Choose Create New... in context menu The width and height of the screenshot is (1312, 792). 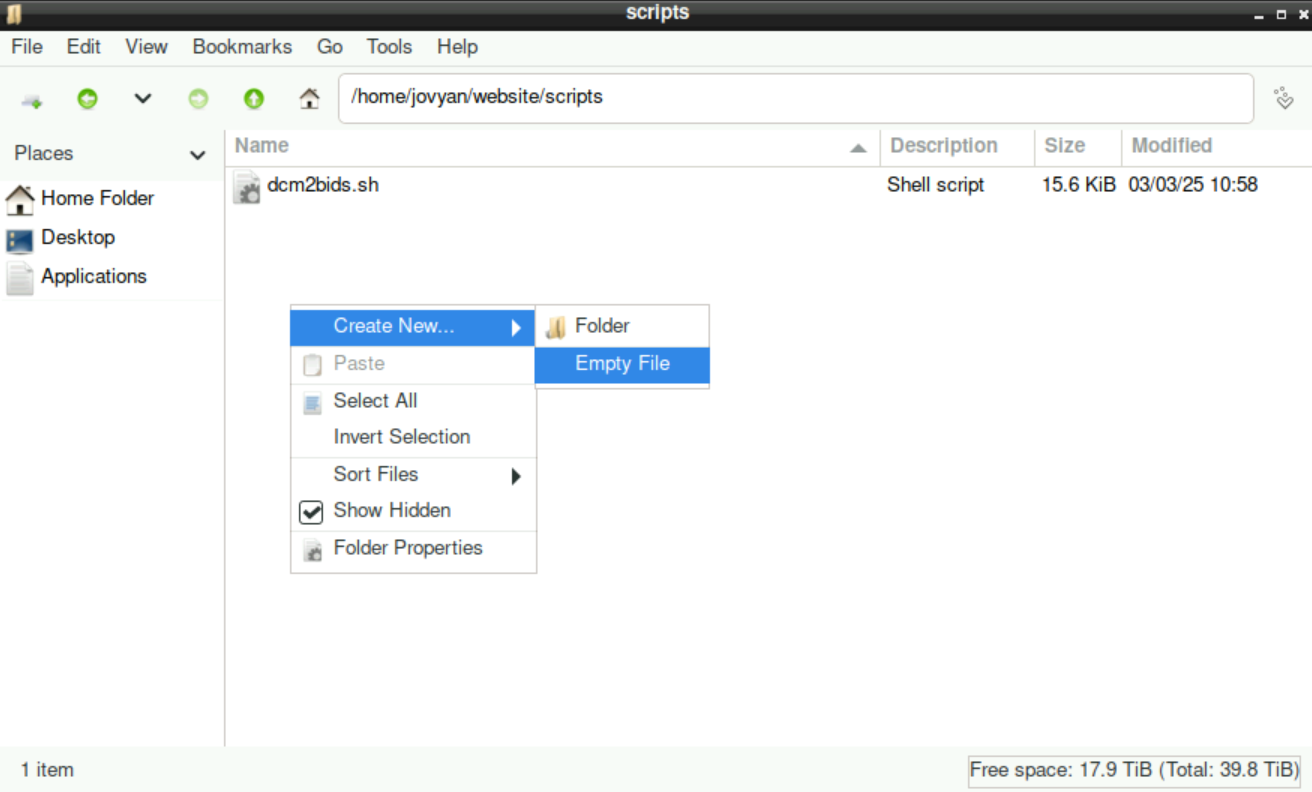click(413, 327)
